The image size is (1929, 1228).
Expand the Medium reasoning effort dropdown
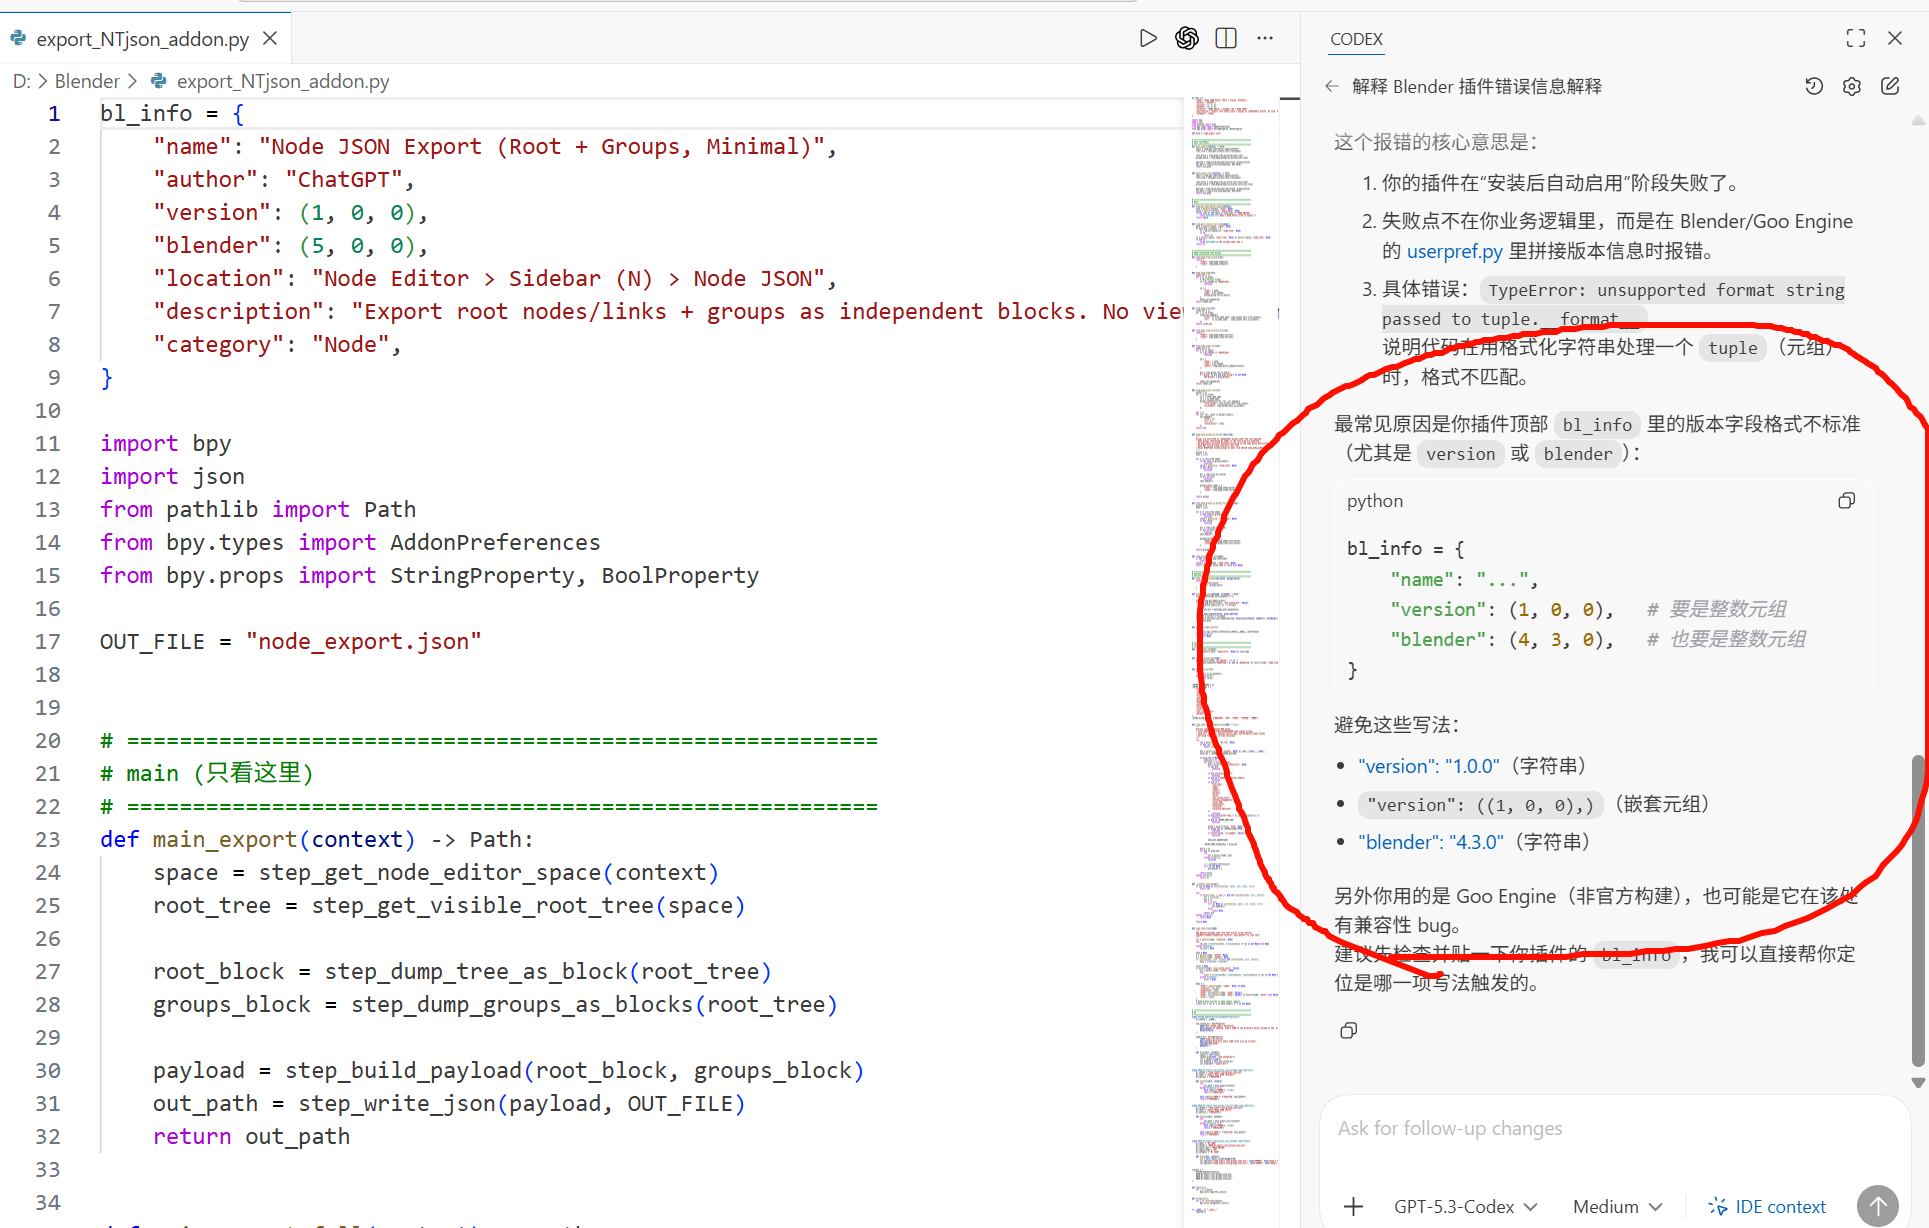point(1617,1206)
